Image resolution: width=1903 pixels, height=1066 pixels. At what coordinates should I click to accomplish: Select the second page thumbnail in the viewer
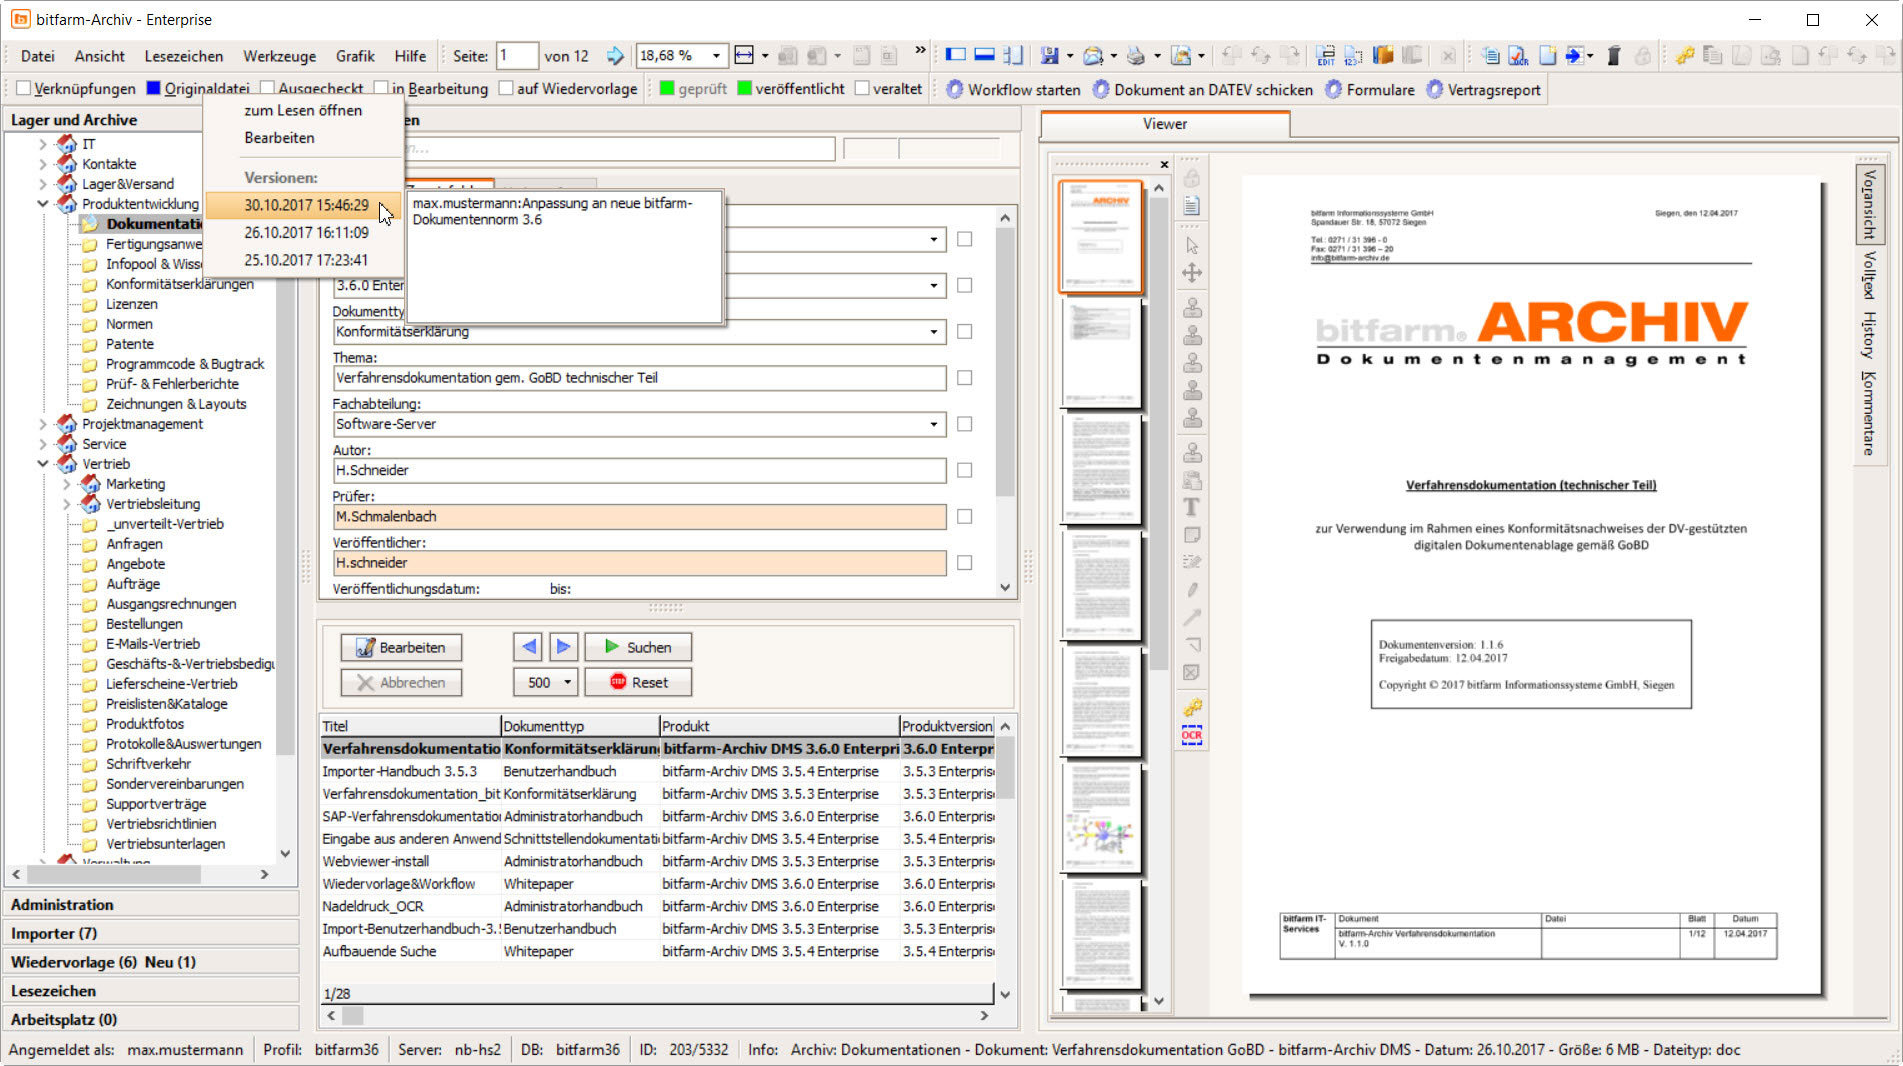pos(1100,354)
